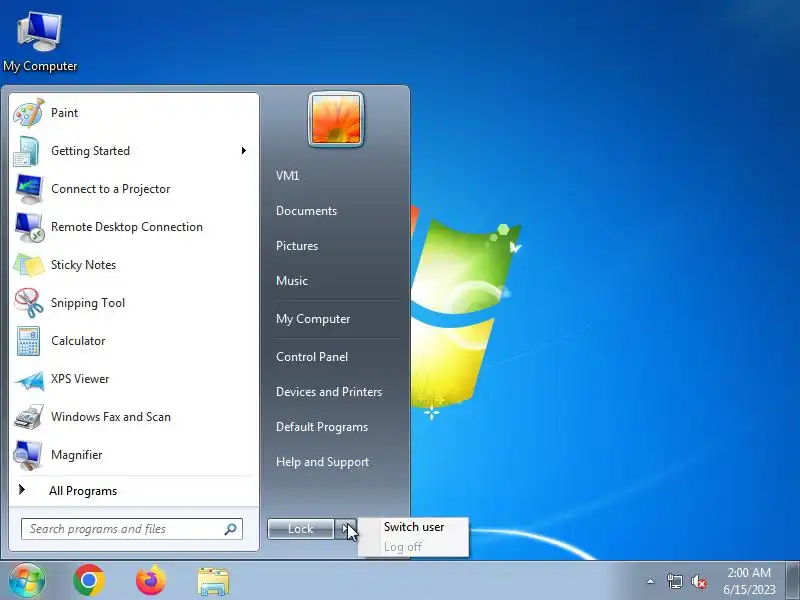This screenshot has height=600, width=800.
Task: Open the VM1 user folder
Action: pyautogui.click(x=287, y=176)
